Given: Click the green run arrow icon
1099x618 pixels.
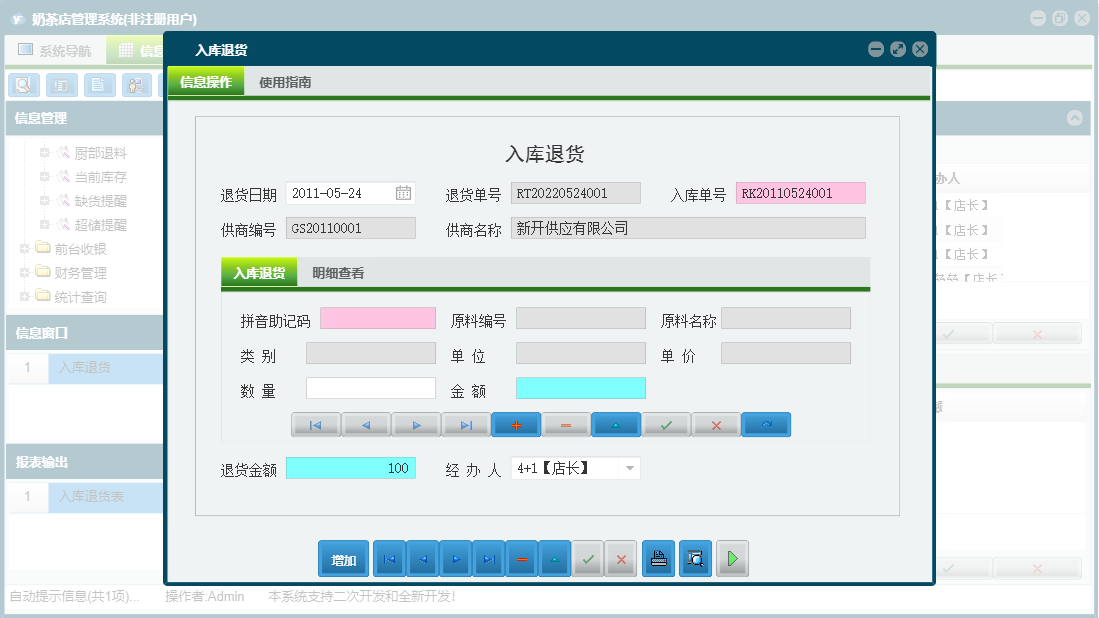Looking at the screenshot, I should [x=732, y=558].
